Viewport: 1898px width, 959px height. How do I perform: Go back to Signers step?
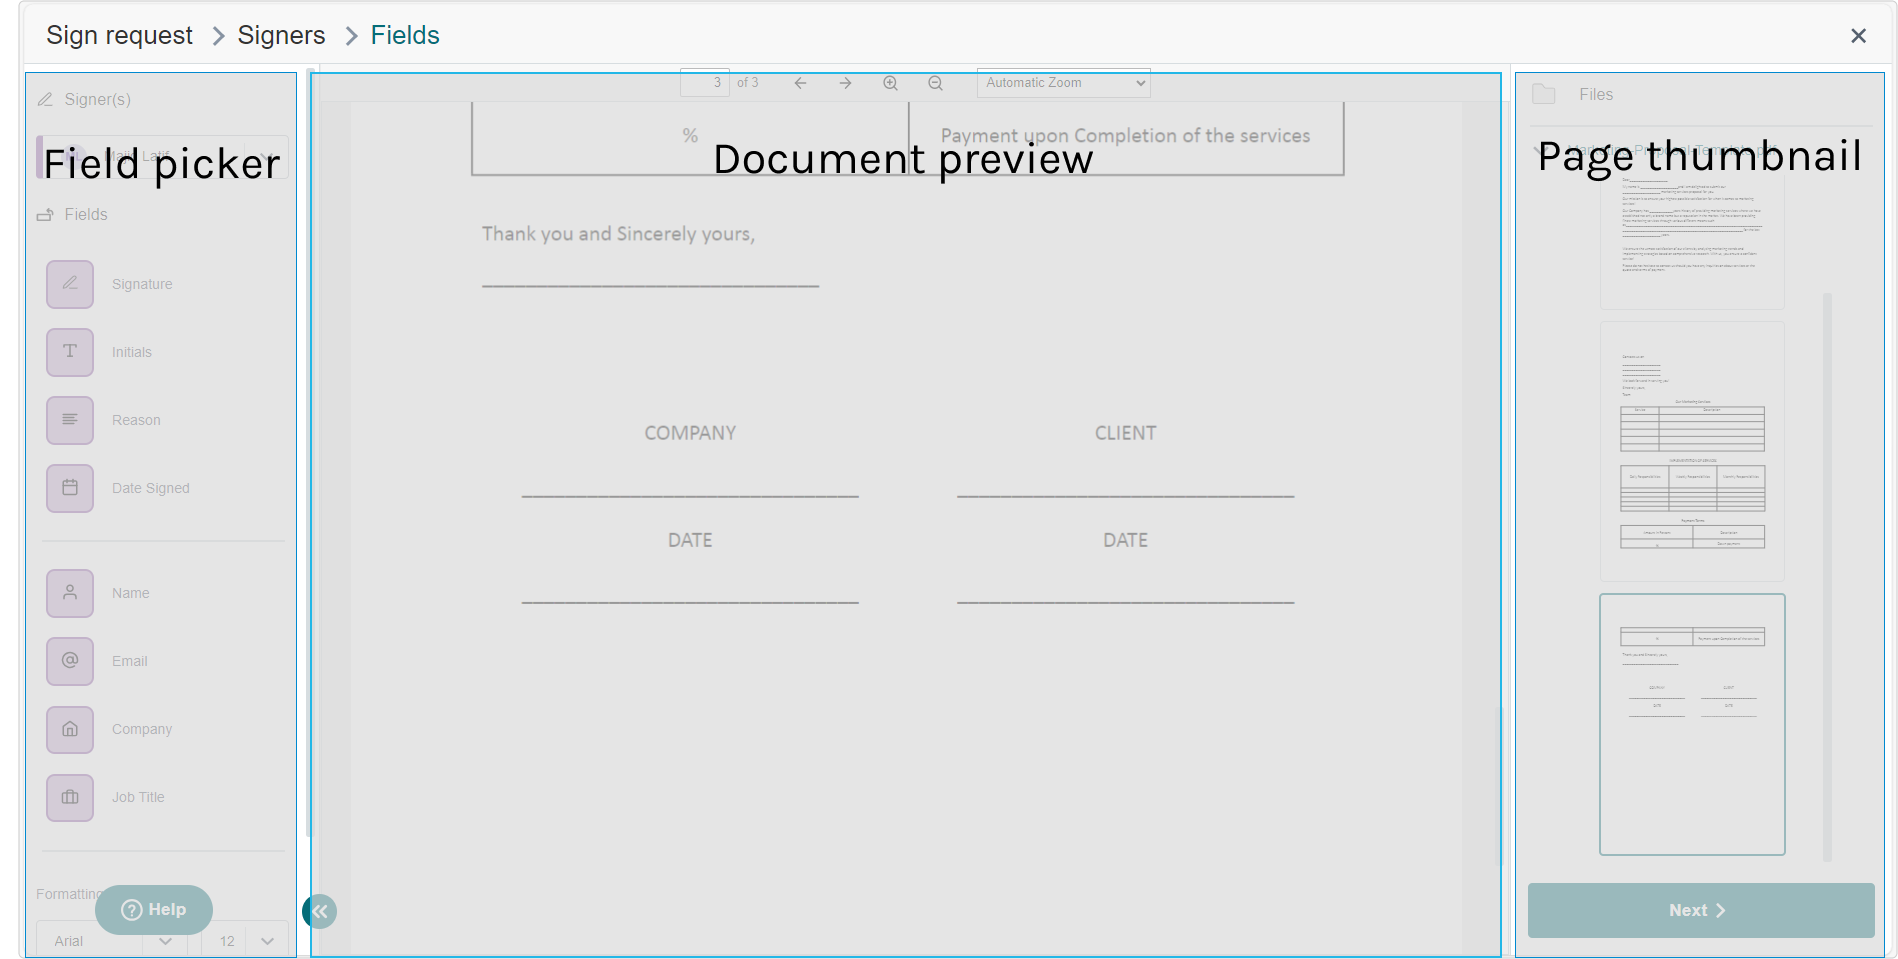coord(281,35)
